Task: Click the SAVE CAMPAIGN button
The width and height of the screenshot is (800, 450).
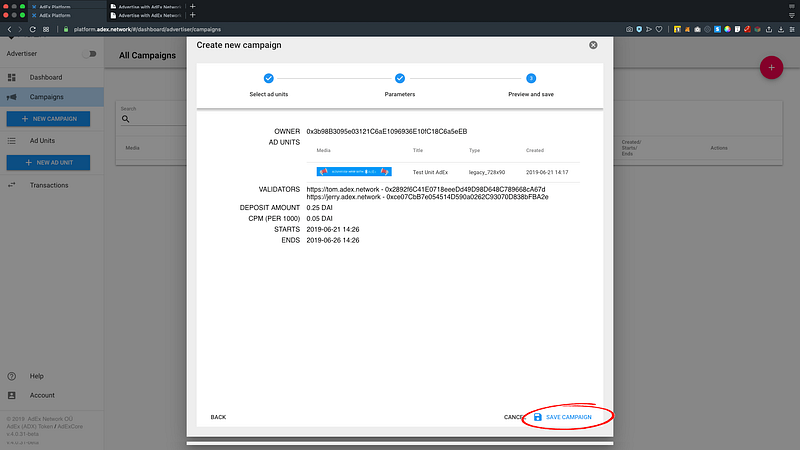Action: click(563, 417)
